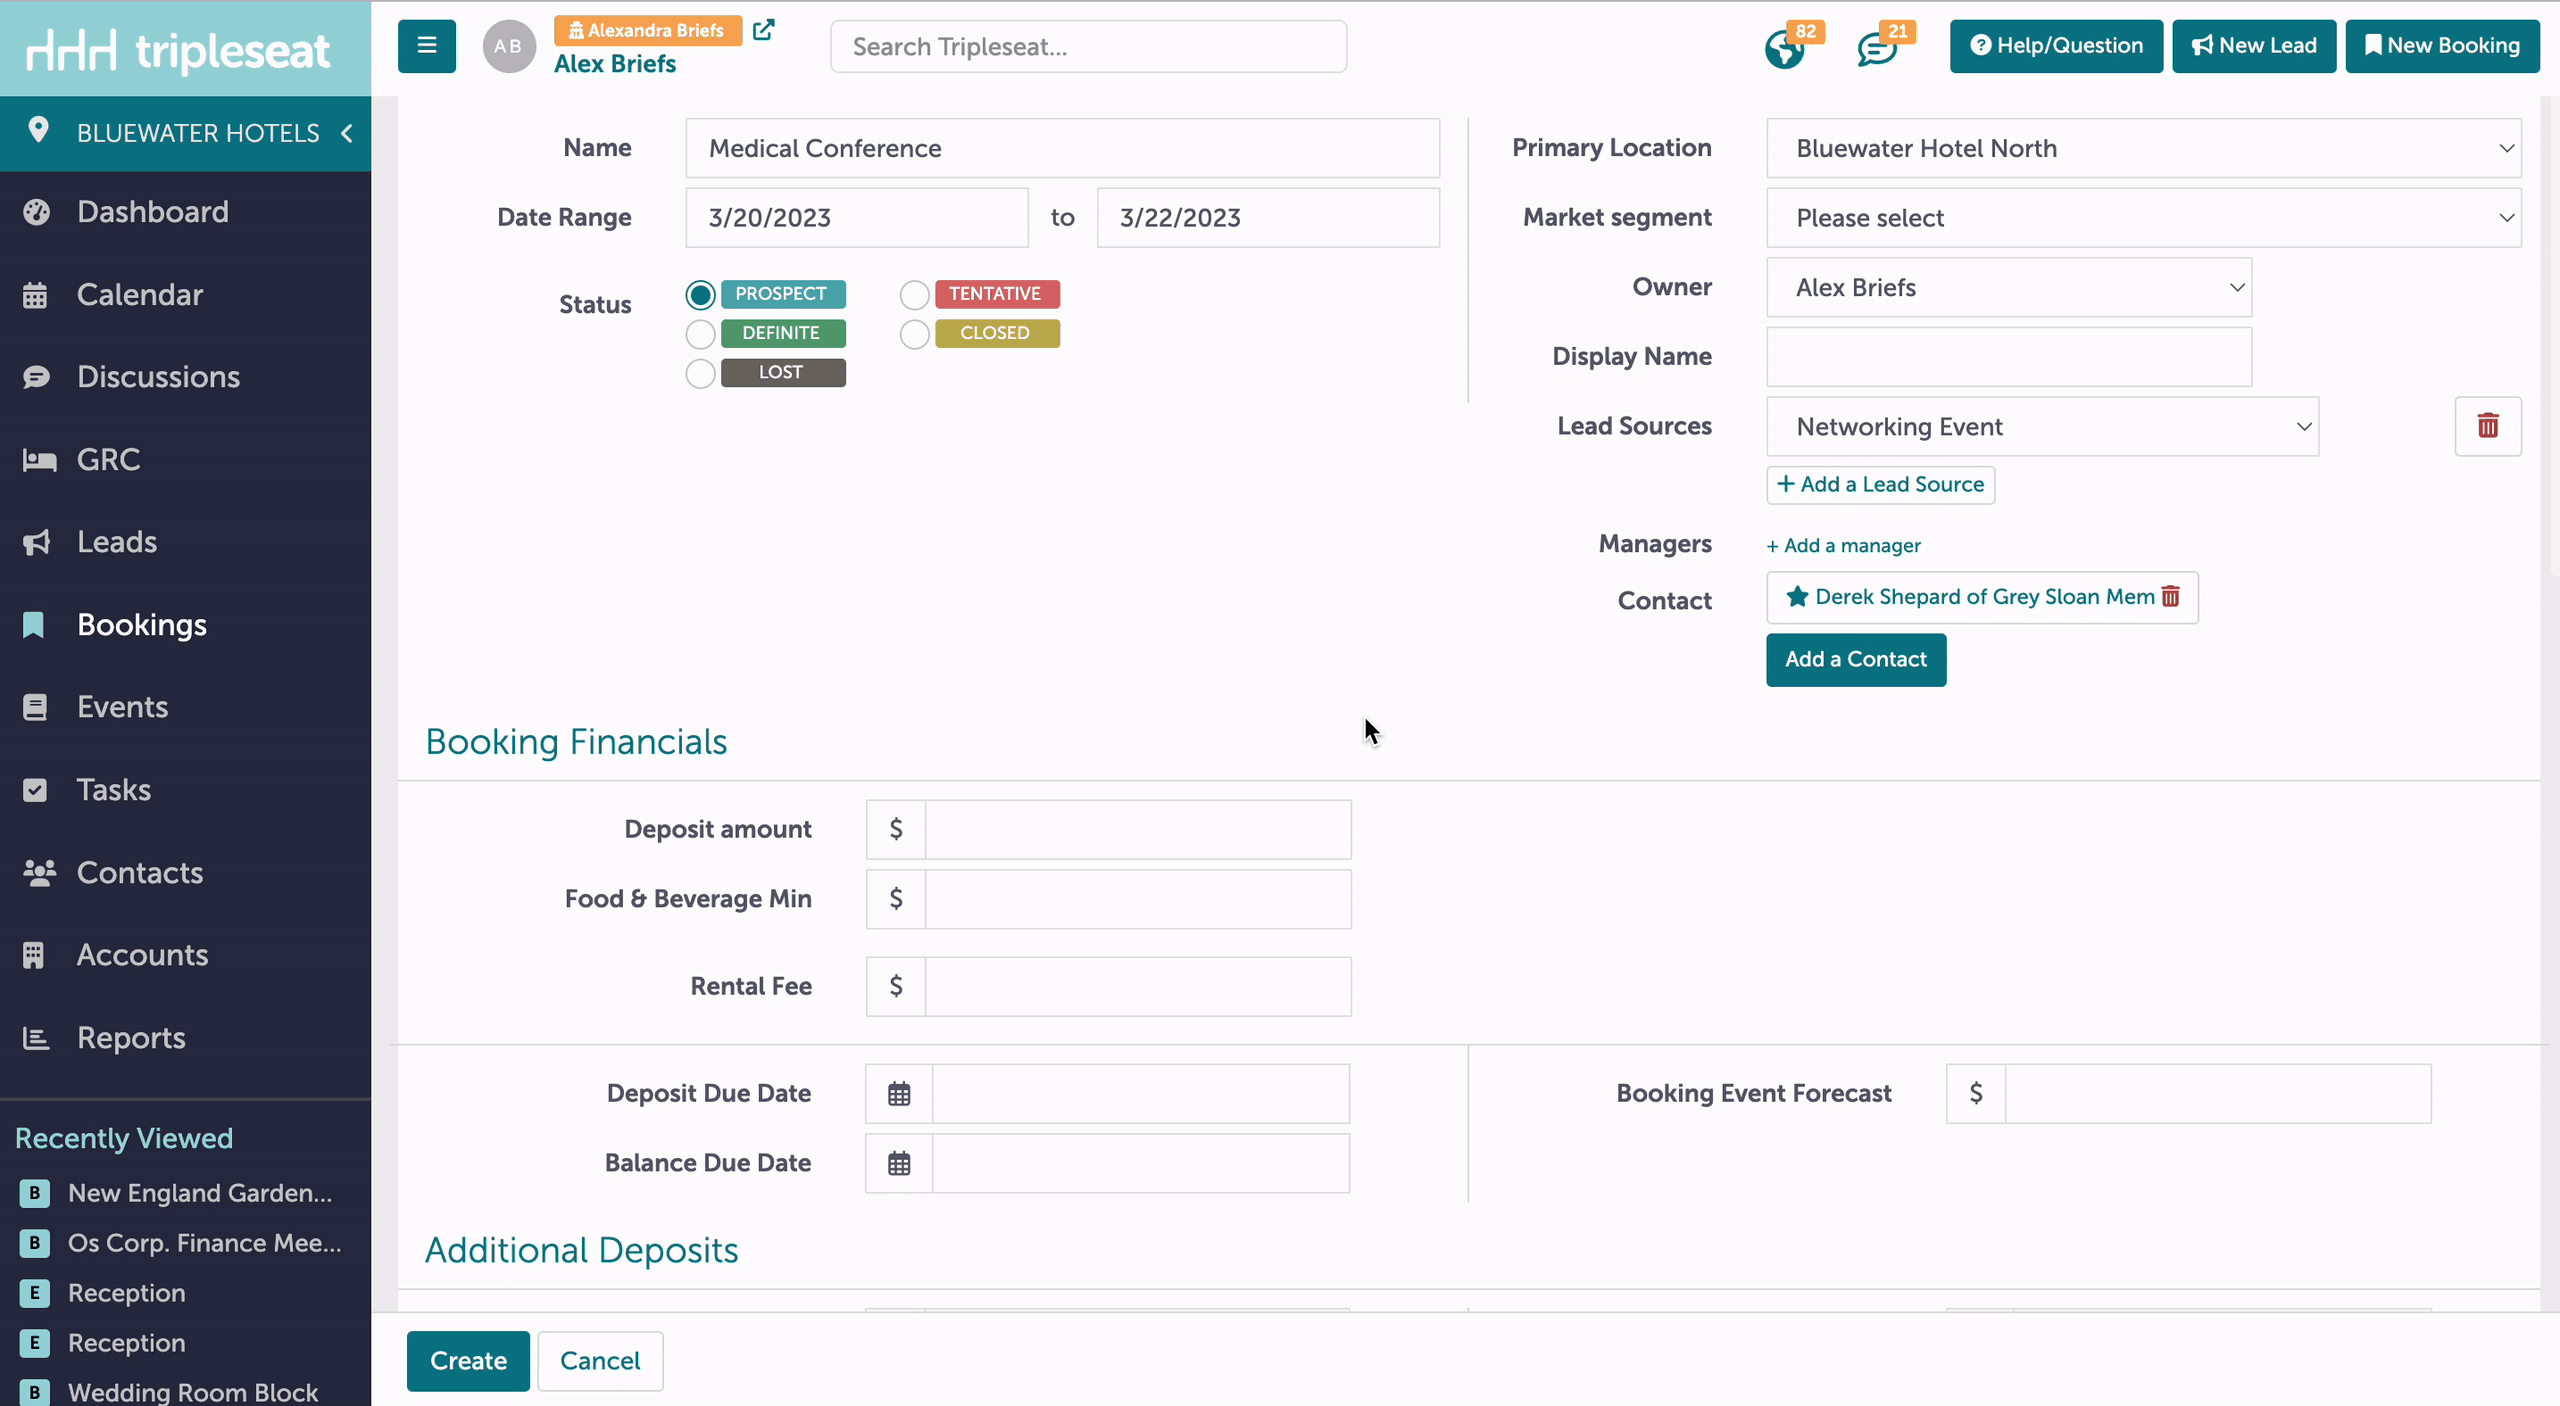Screen dimensions: 2560x1406
Task: Click the Deposit amount input
Action: pyautogui.click(x=1138, y=830)
